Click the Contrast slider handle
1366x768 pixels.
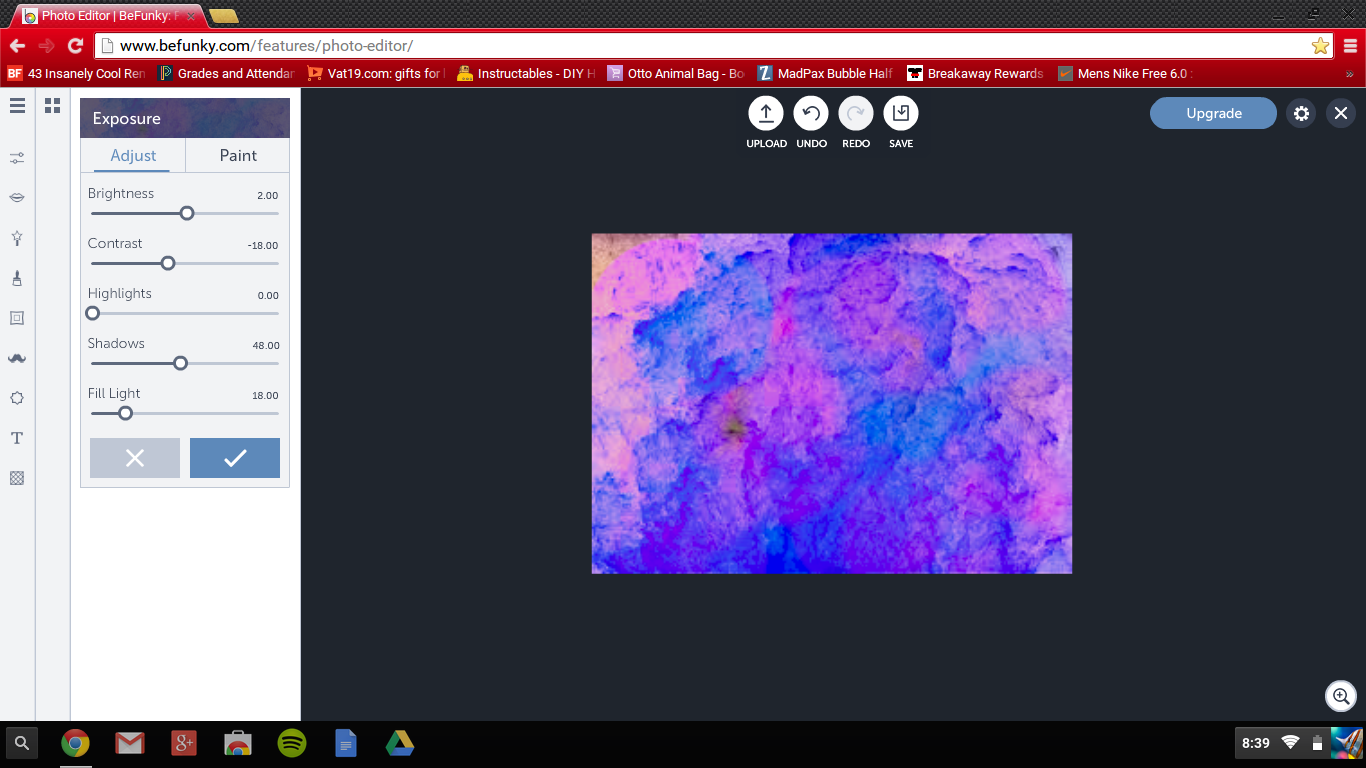[168, 263]
